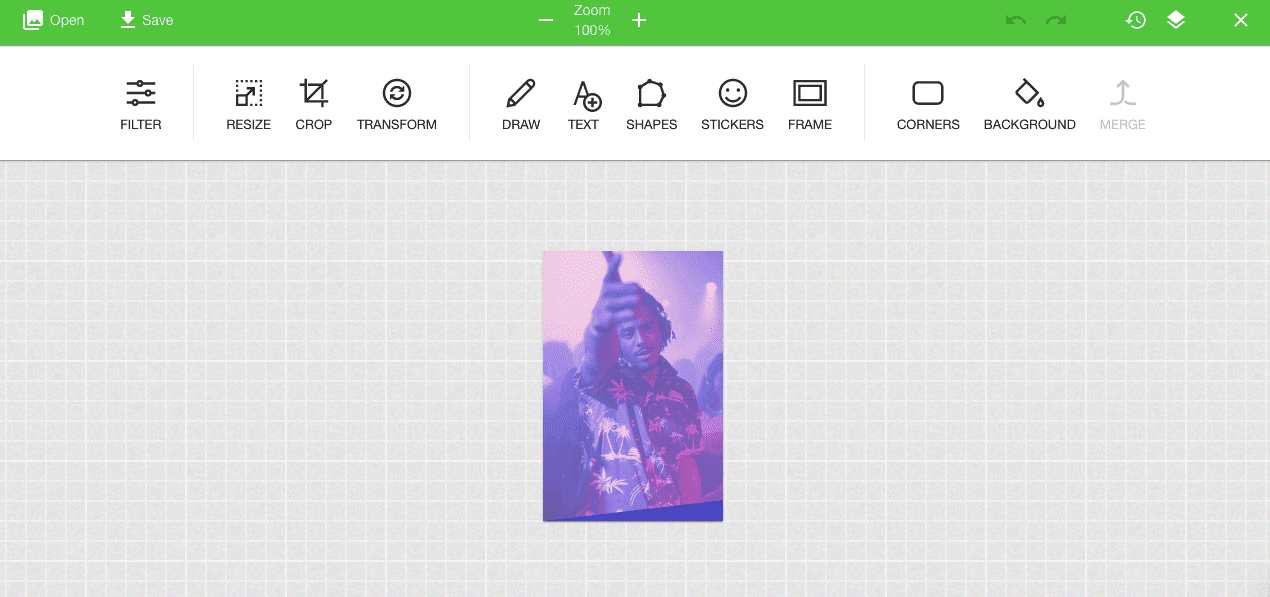The height and width of the screenshot is (597, 1270).
Task: Zoom out with the minus button
Action: pyautogui.click(x=546, y=20)
